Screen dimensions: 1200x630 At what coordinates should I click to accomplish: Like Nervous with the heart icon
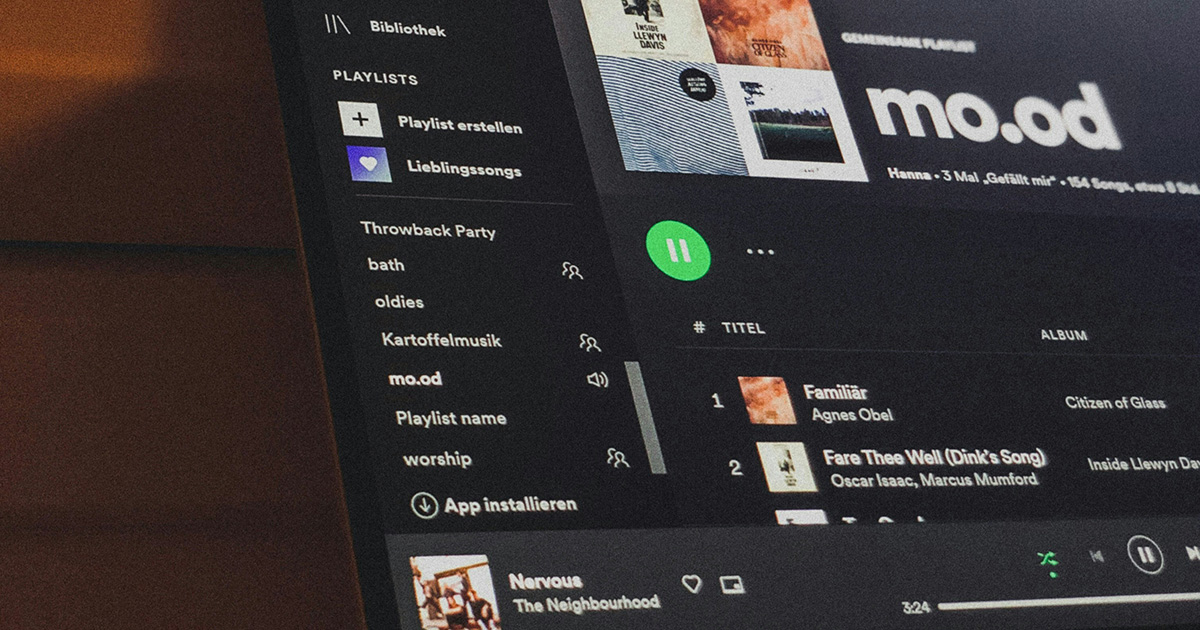click(x=691, y=583)
